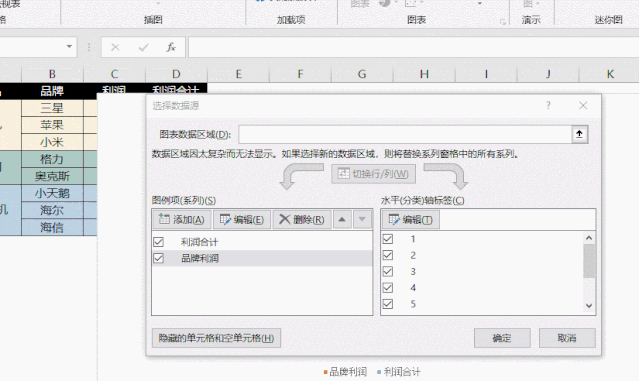Click the 海信 cell
Screen dimensions: 639x381
[x=52, y=227]
